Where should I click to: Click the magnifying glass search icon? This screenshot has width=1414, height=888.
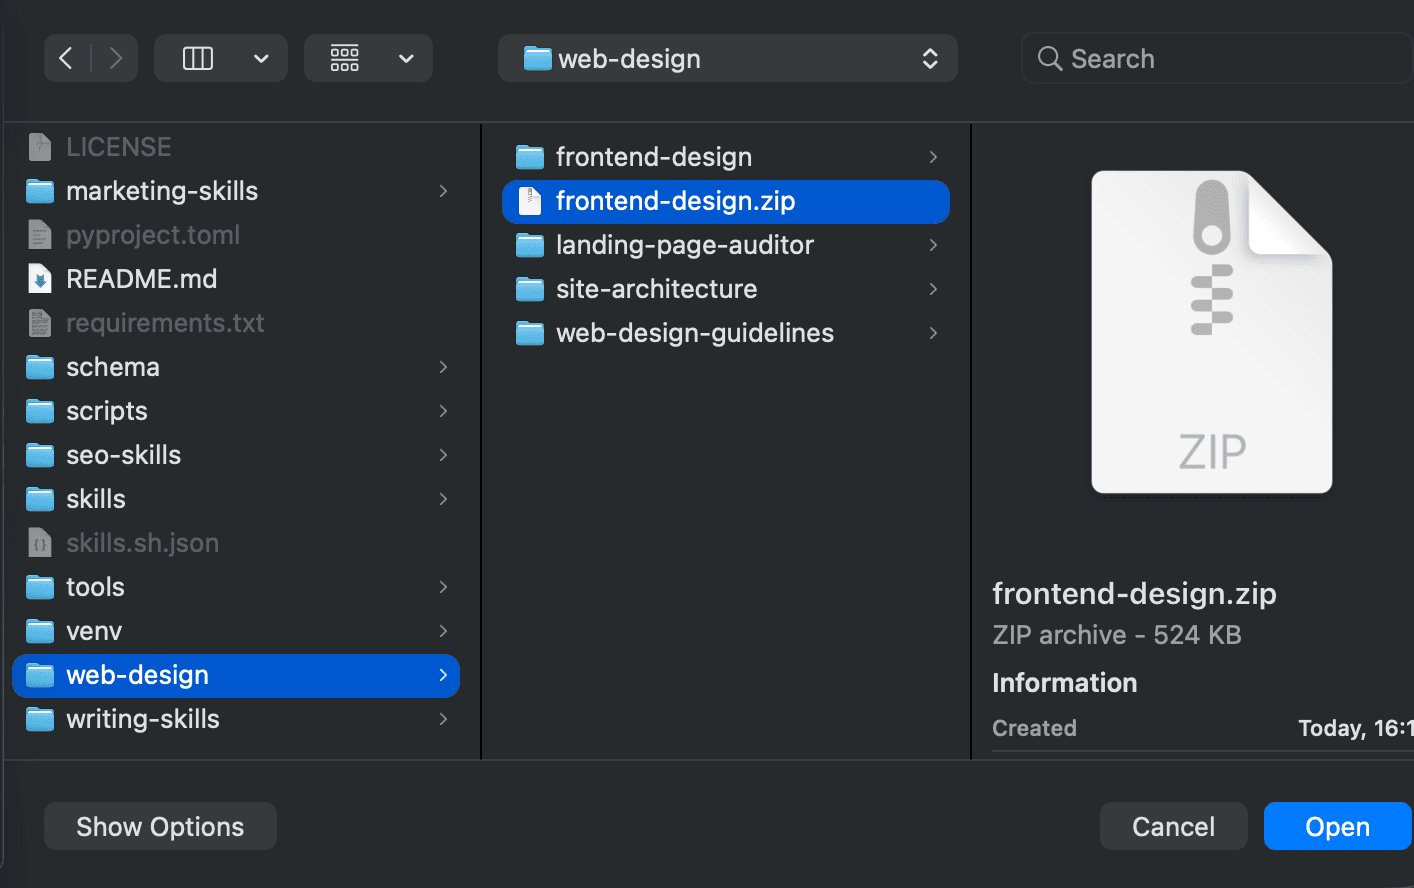(x=1050, y=58)
